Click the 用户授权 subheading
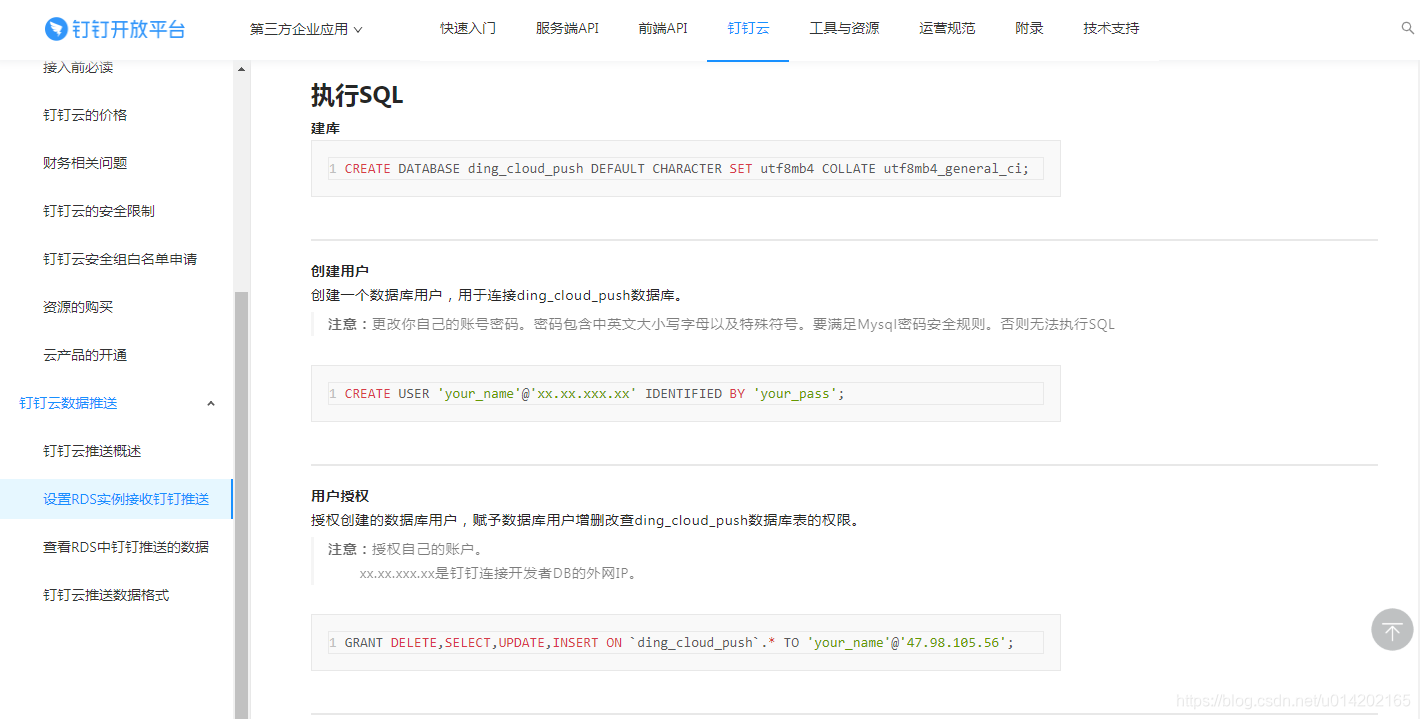Screen dimensions: 1420x719 [340, 496]
